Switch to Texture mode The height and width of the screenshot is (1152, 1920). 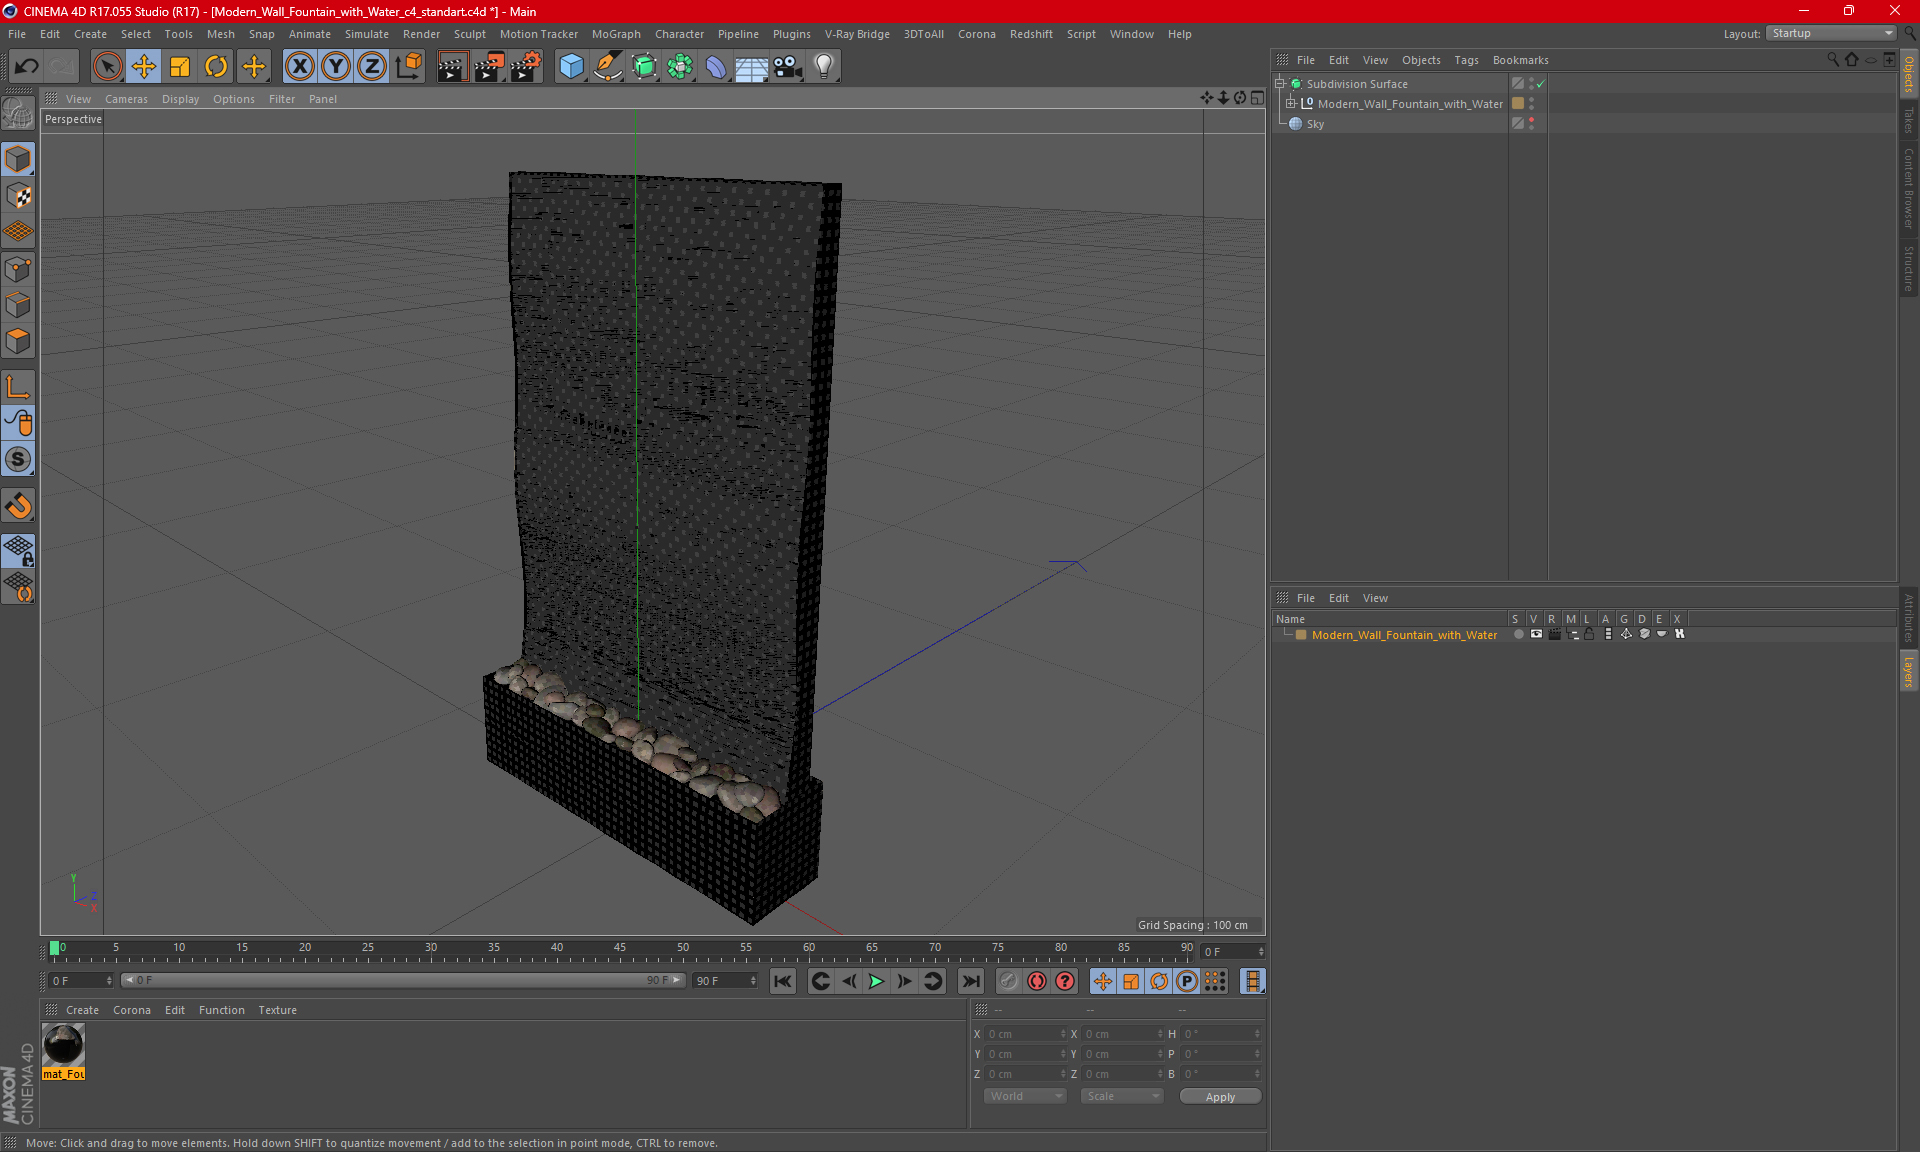tap(18, 196)
